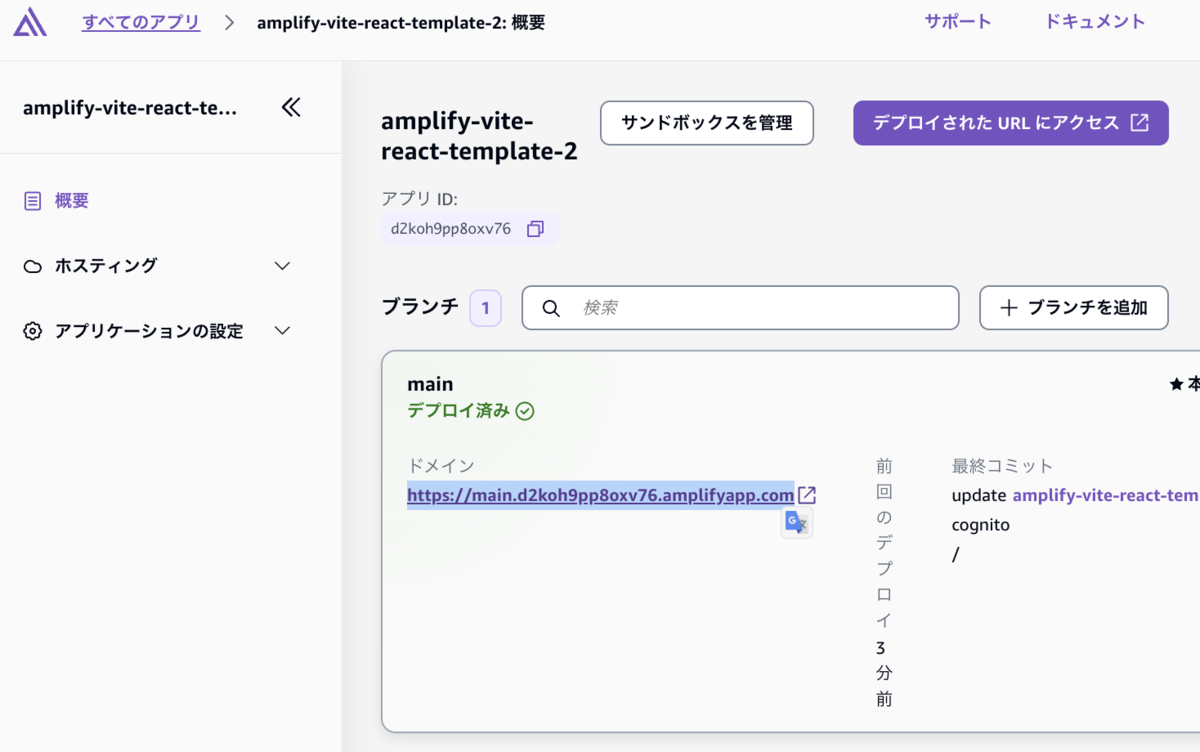Screen dimensions: 1200x752
Task: Click the AWS Amplify logo icon
Action: (x=30, y=22)
